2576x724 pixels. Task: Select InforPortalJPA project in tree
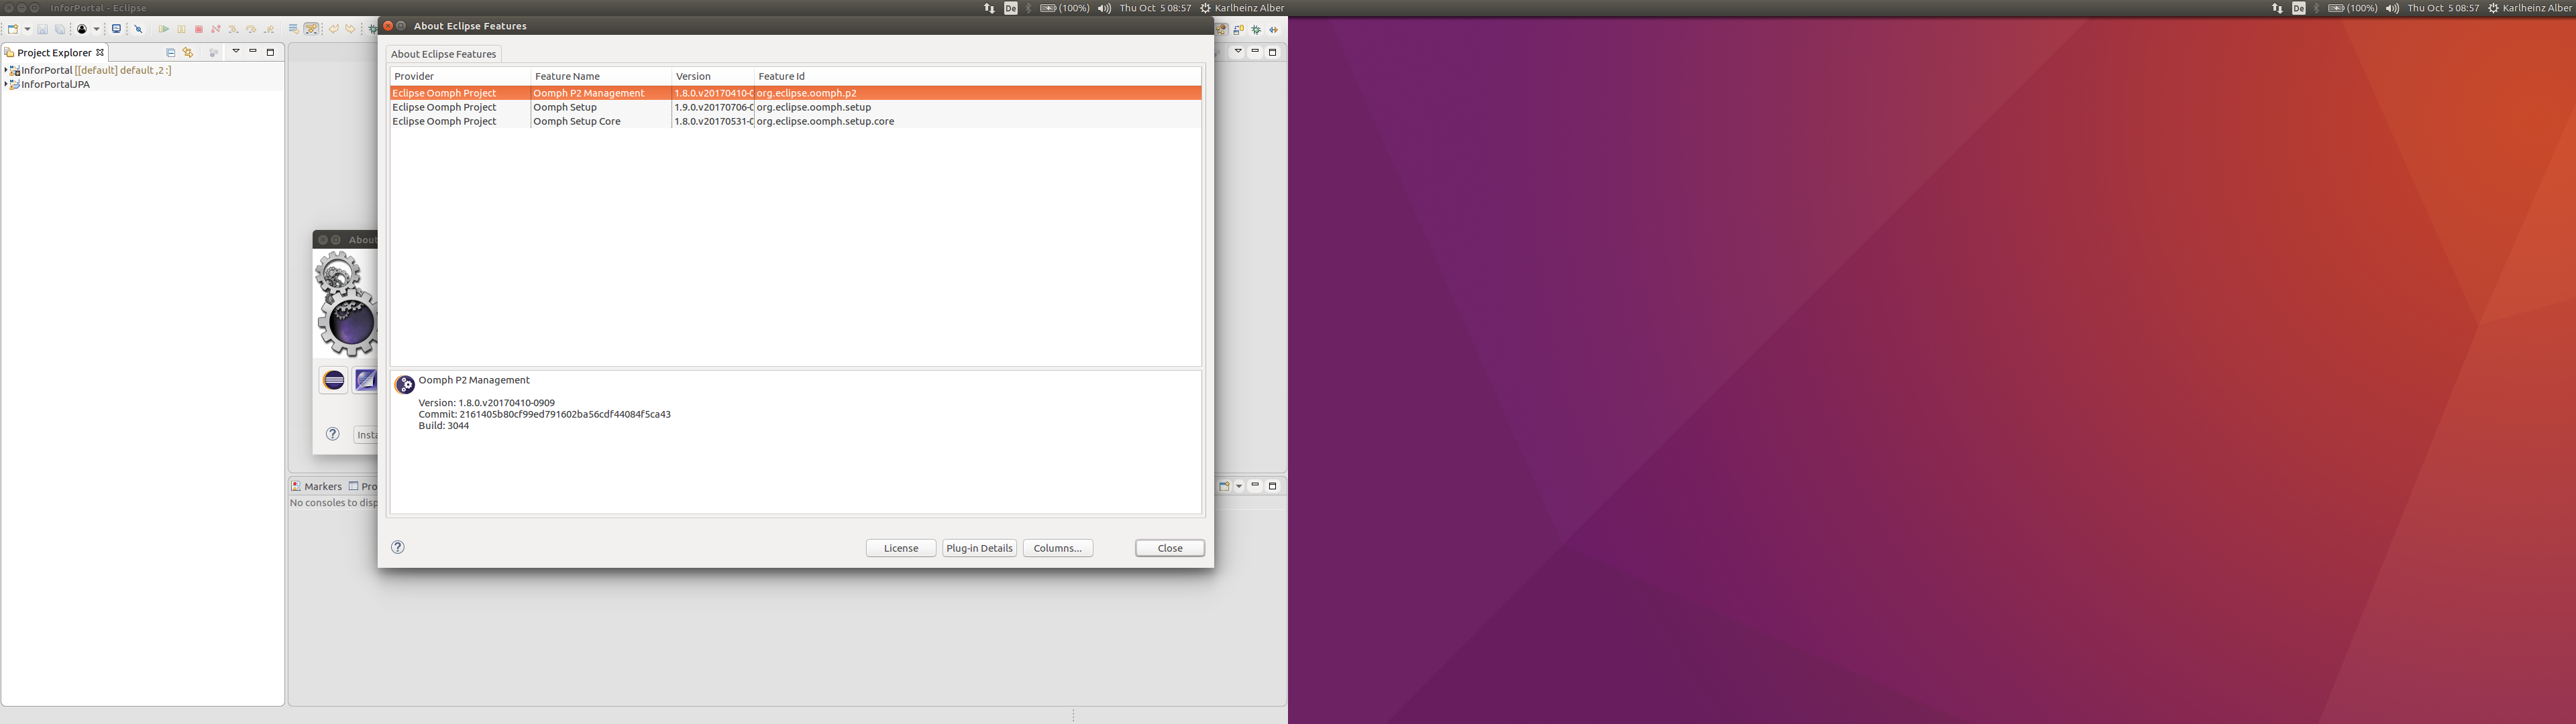(x=56, y=85)
